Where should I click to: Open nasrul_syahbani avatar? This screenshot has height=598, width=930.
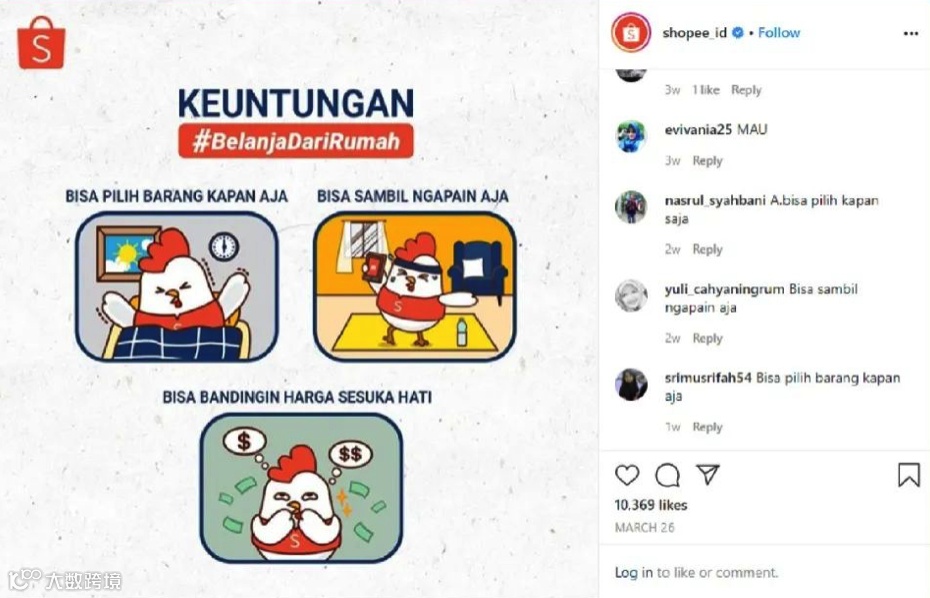[x=631, y=208]
